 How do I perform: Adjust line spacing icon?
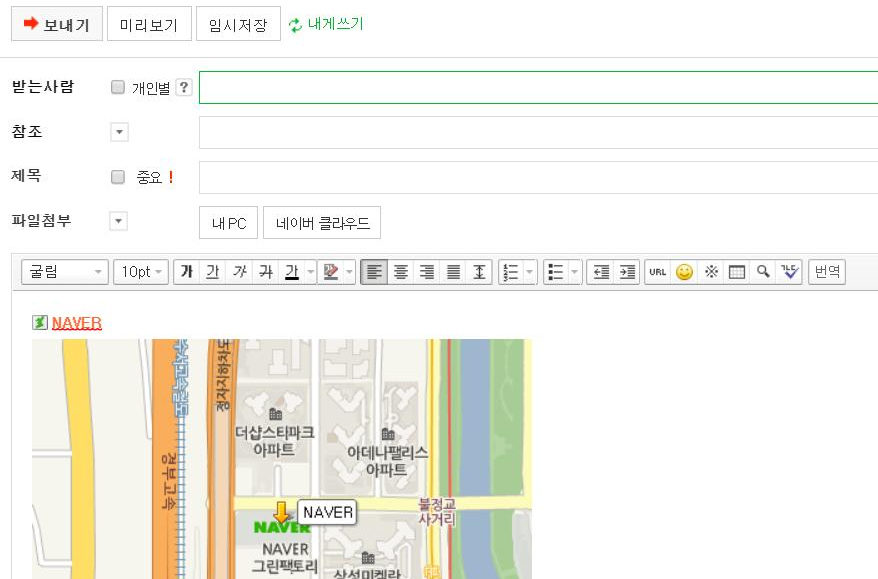[x=479, y=272]
